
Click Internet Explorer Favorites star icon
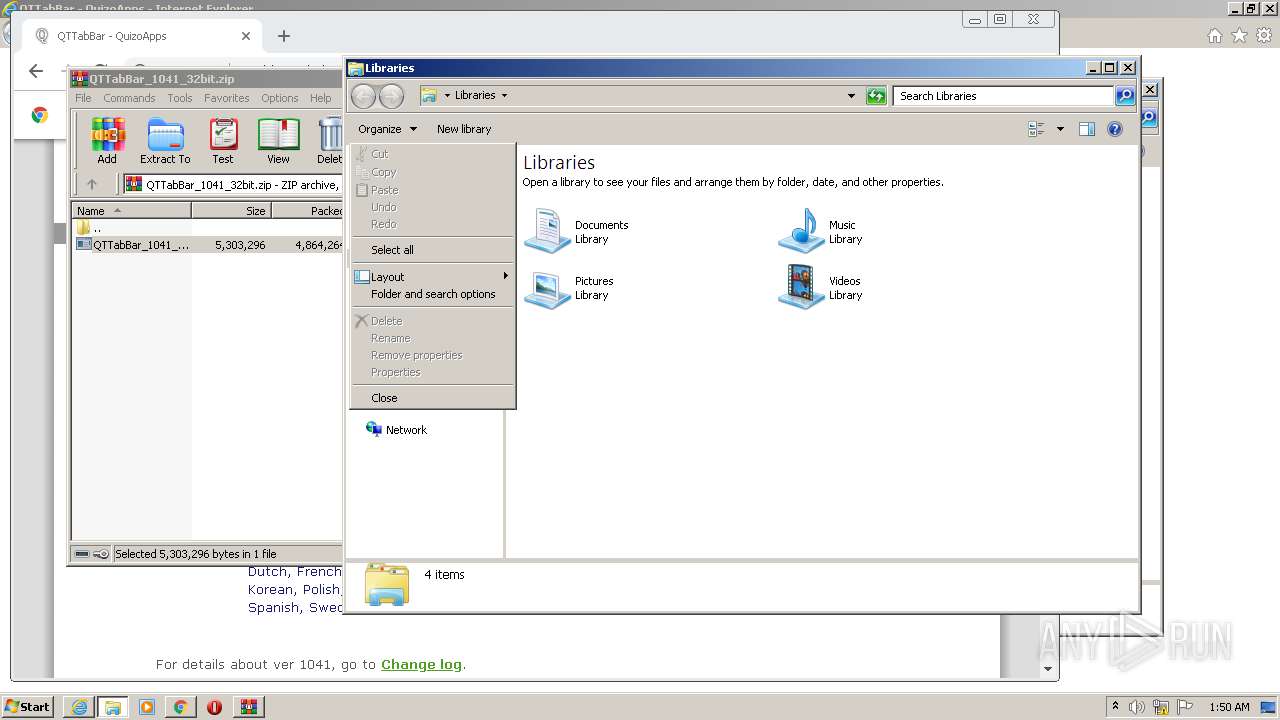click(x=1239, y=35)
